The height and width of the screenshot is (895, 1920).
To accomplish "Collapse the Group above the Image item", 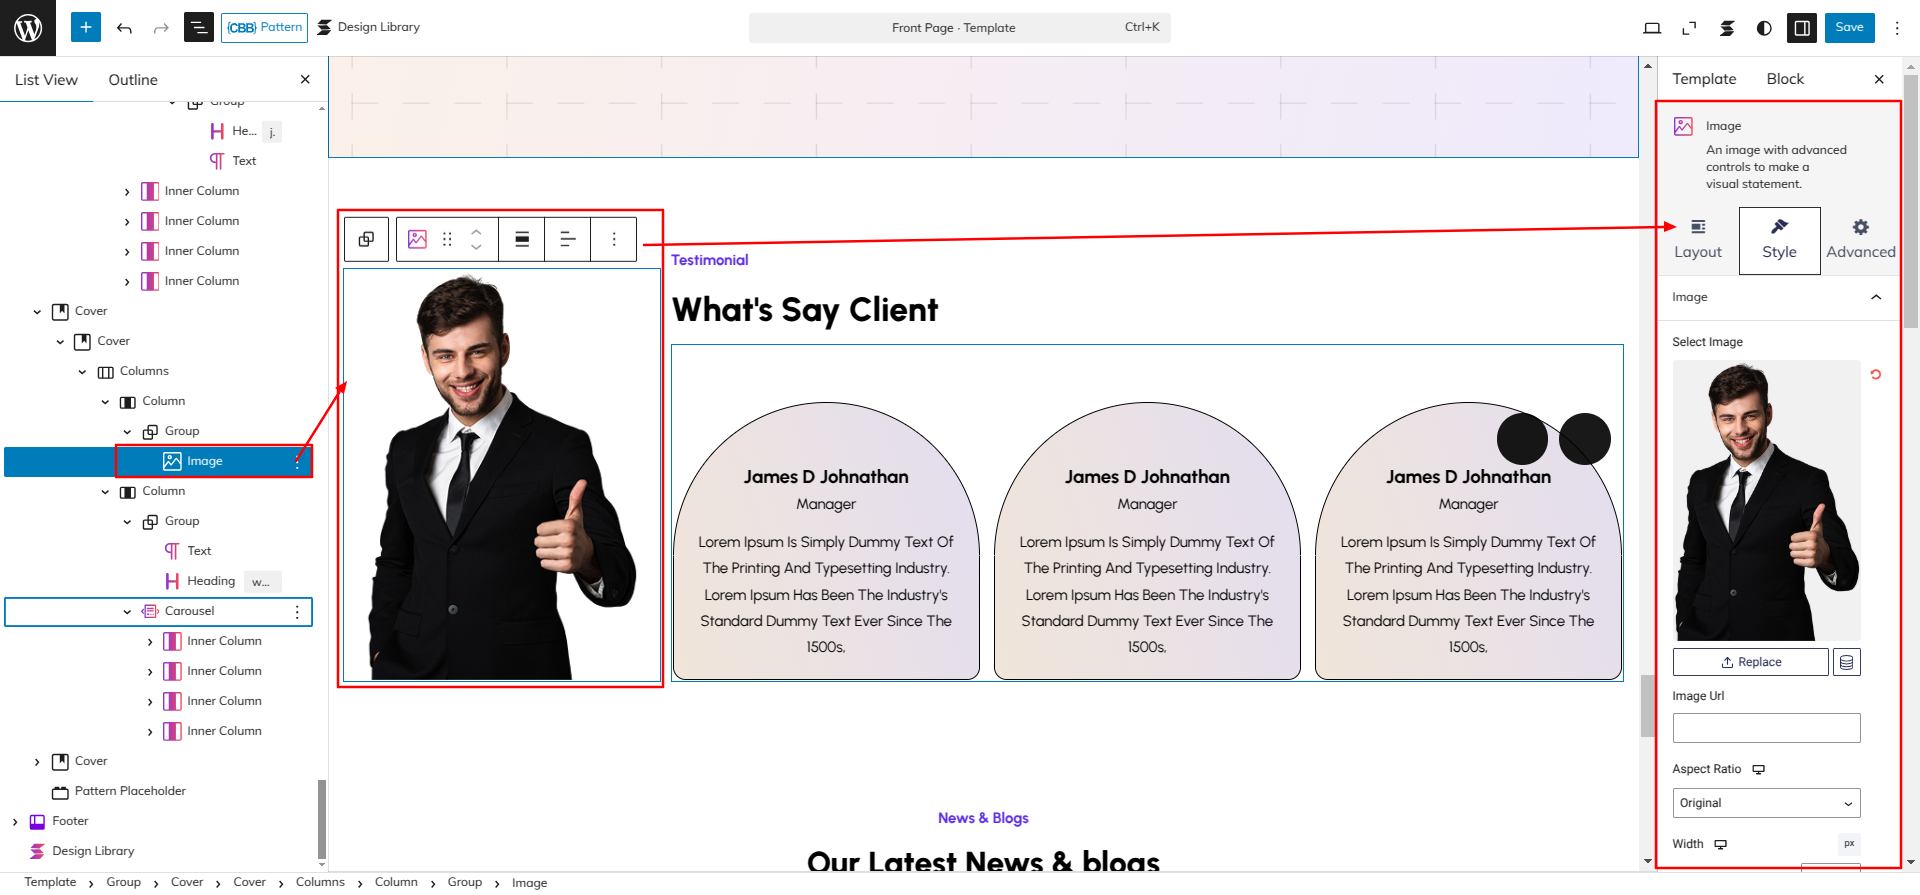I will click(x=127, y=432).
